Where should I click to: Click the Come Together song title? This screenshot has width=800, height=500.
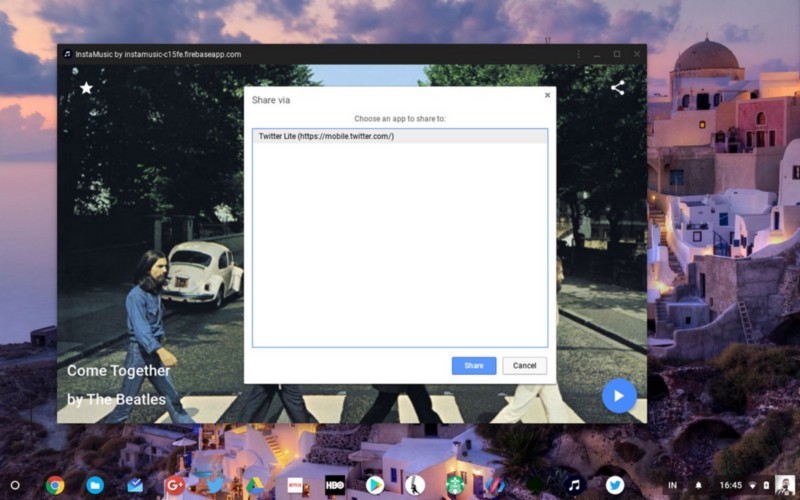point(119,370)
